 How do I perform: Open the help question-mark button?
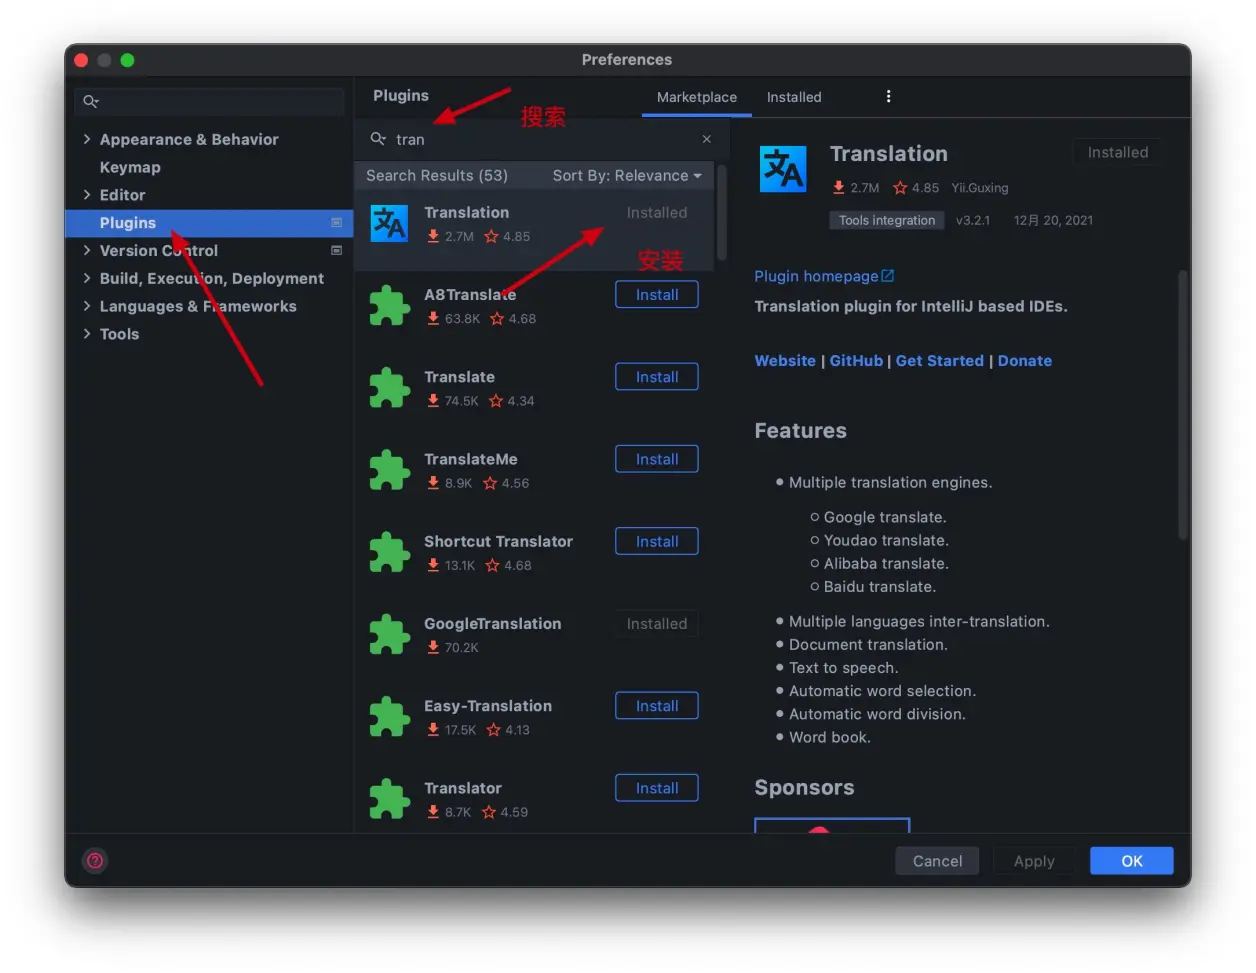pyautogui.click(x=95, y=860)
